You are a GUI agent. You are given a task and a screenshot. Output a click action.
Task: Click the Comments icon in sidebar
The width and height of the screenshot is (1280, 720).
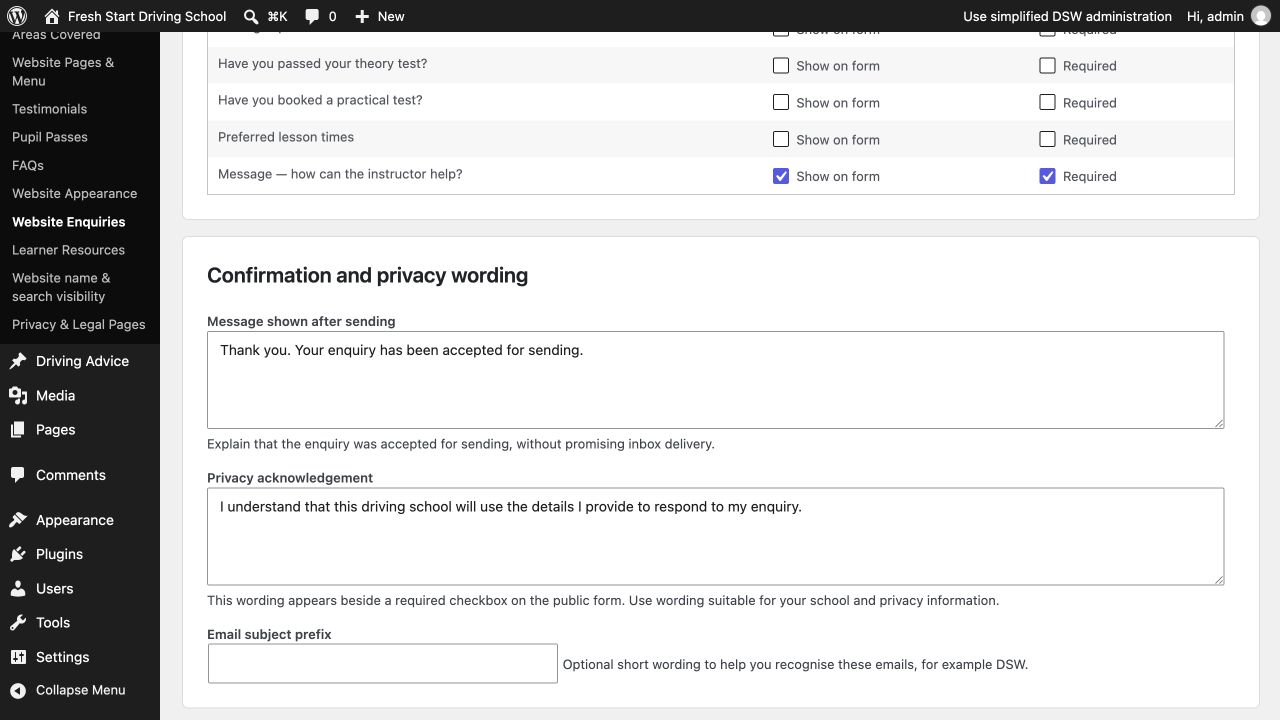click(x=18, y=475)
